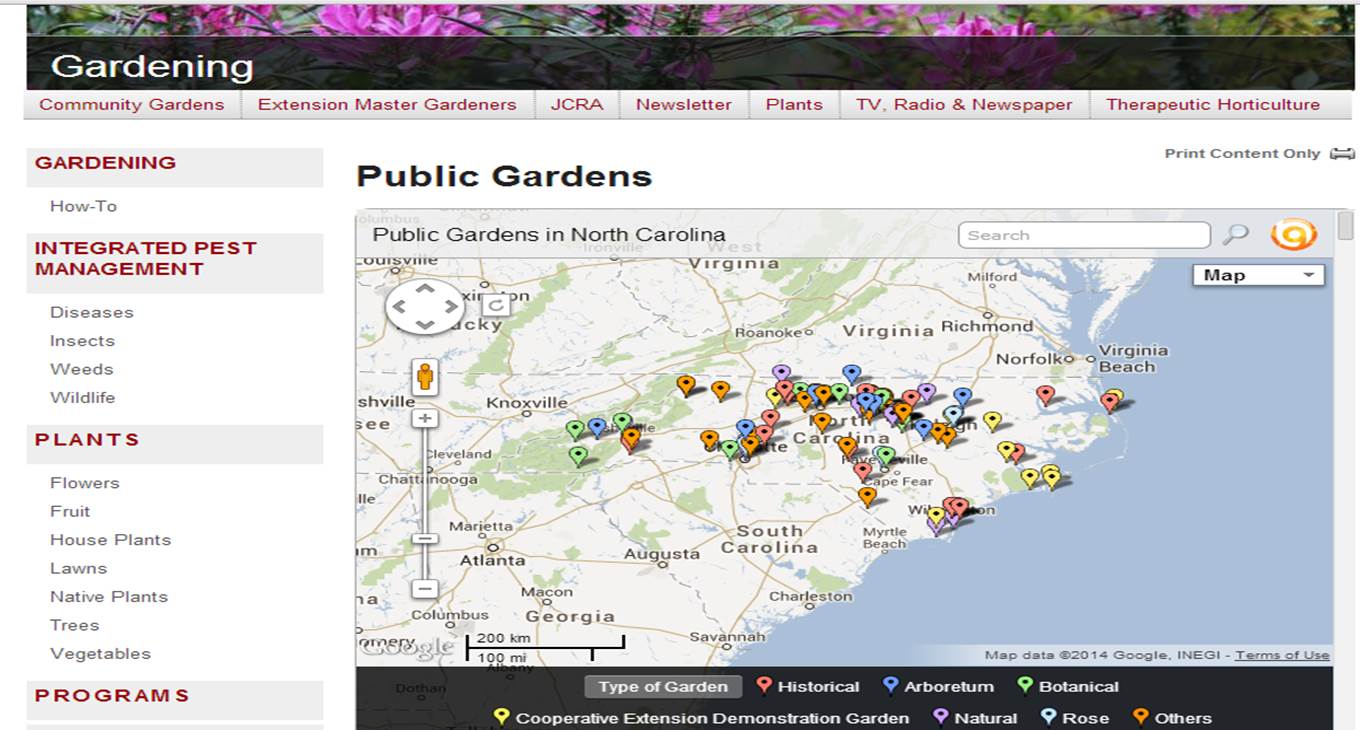The image size is (1360, 730).
Task: Open the Wildlife sidebar link
Action: coord(82,397)
